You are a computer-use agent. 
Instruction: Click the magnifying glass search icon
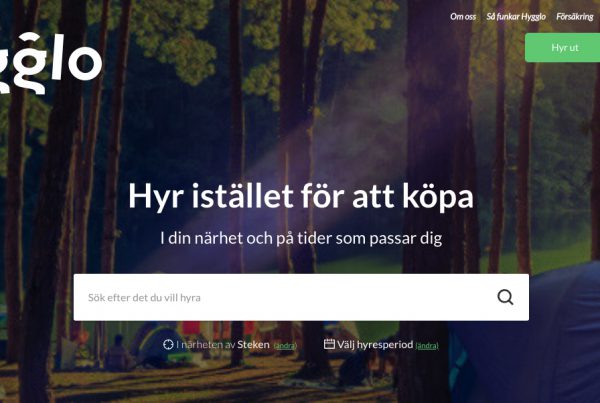click(x=505, y=297)
